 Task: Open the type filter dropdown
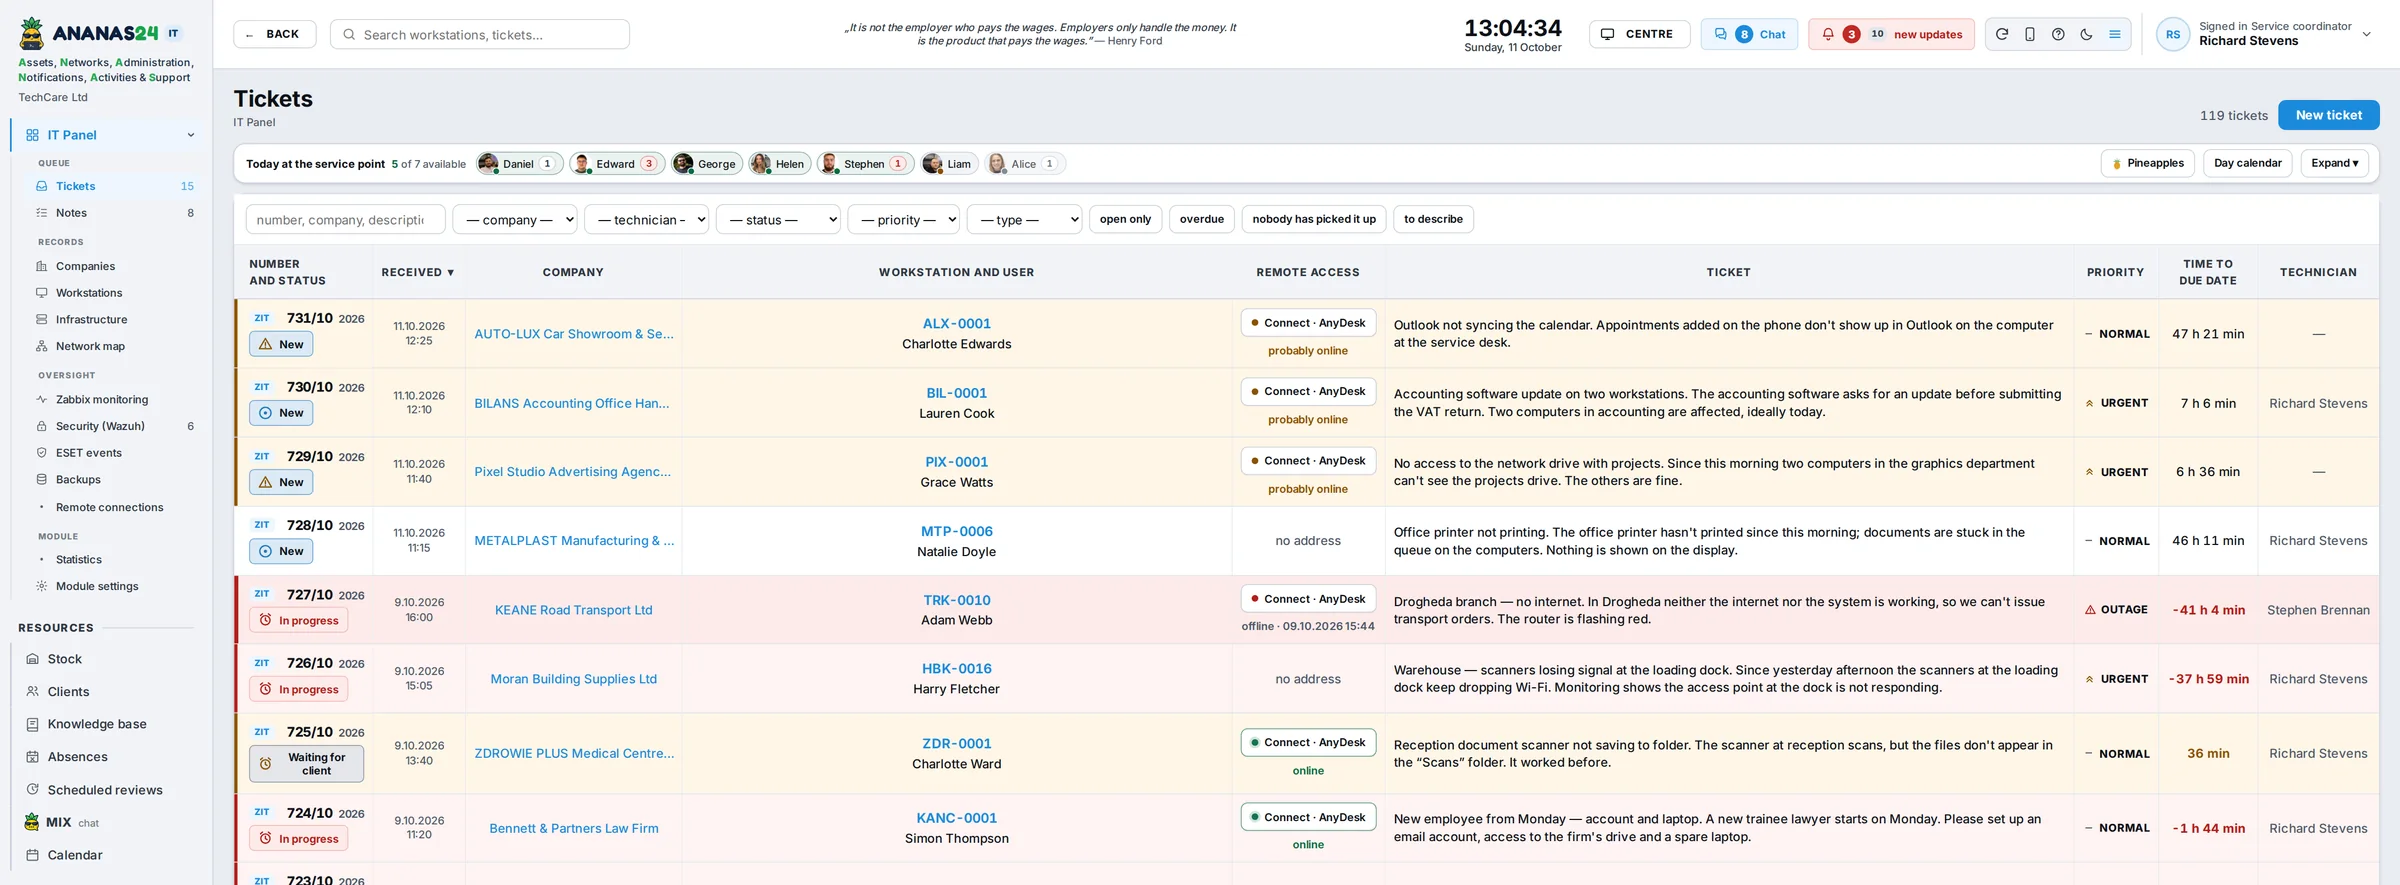tap(1024, 219)
